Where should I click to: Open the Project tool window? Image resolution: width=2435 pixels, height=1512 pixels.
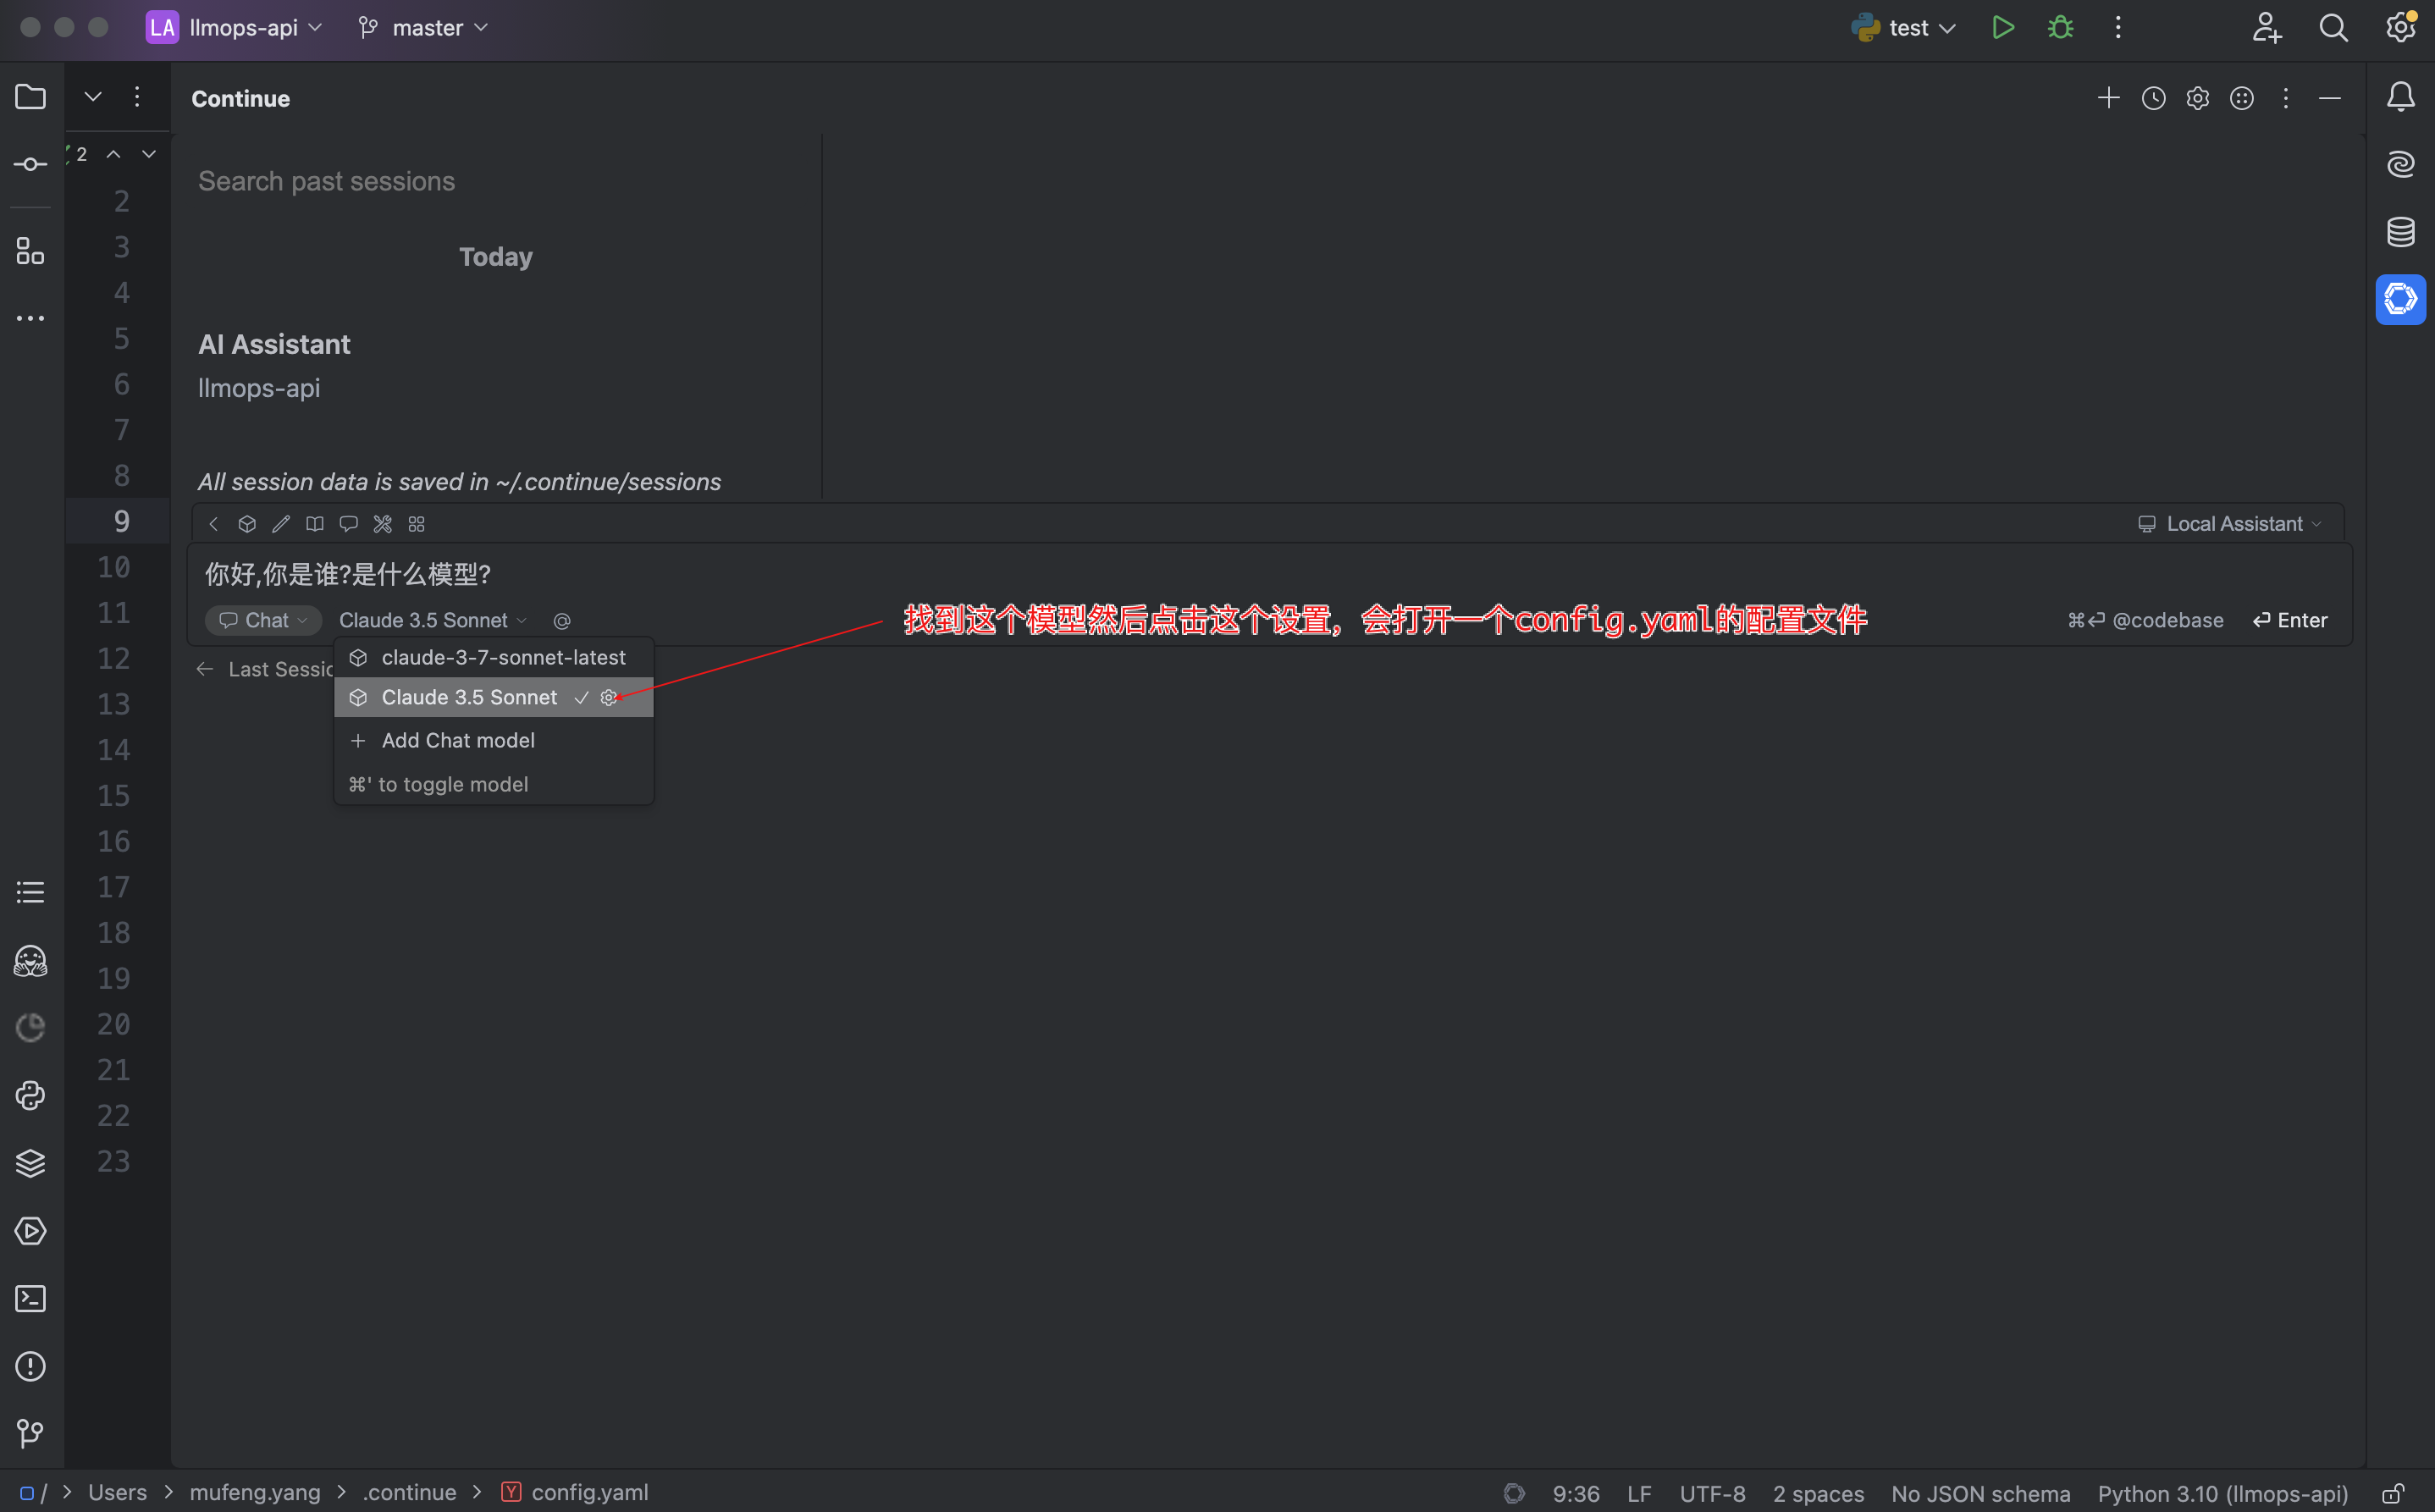[30, 97]
